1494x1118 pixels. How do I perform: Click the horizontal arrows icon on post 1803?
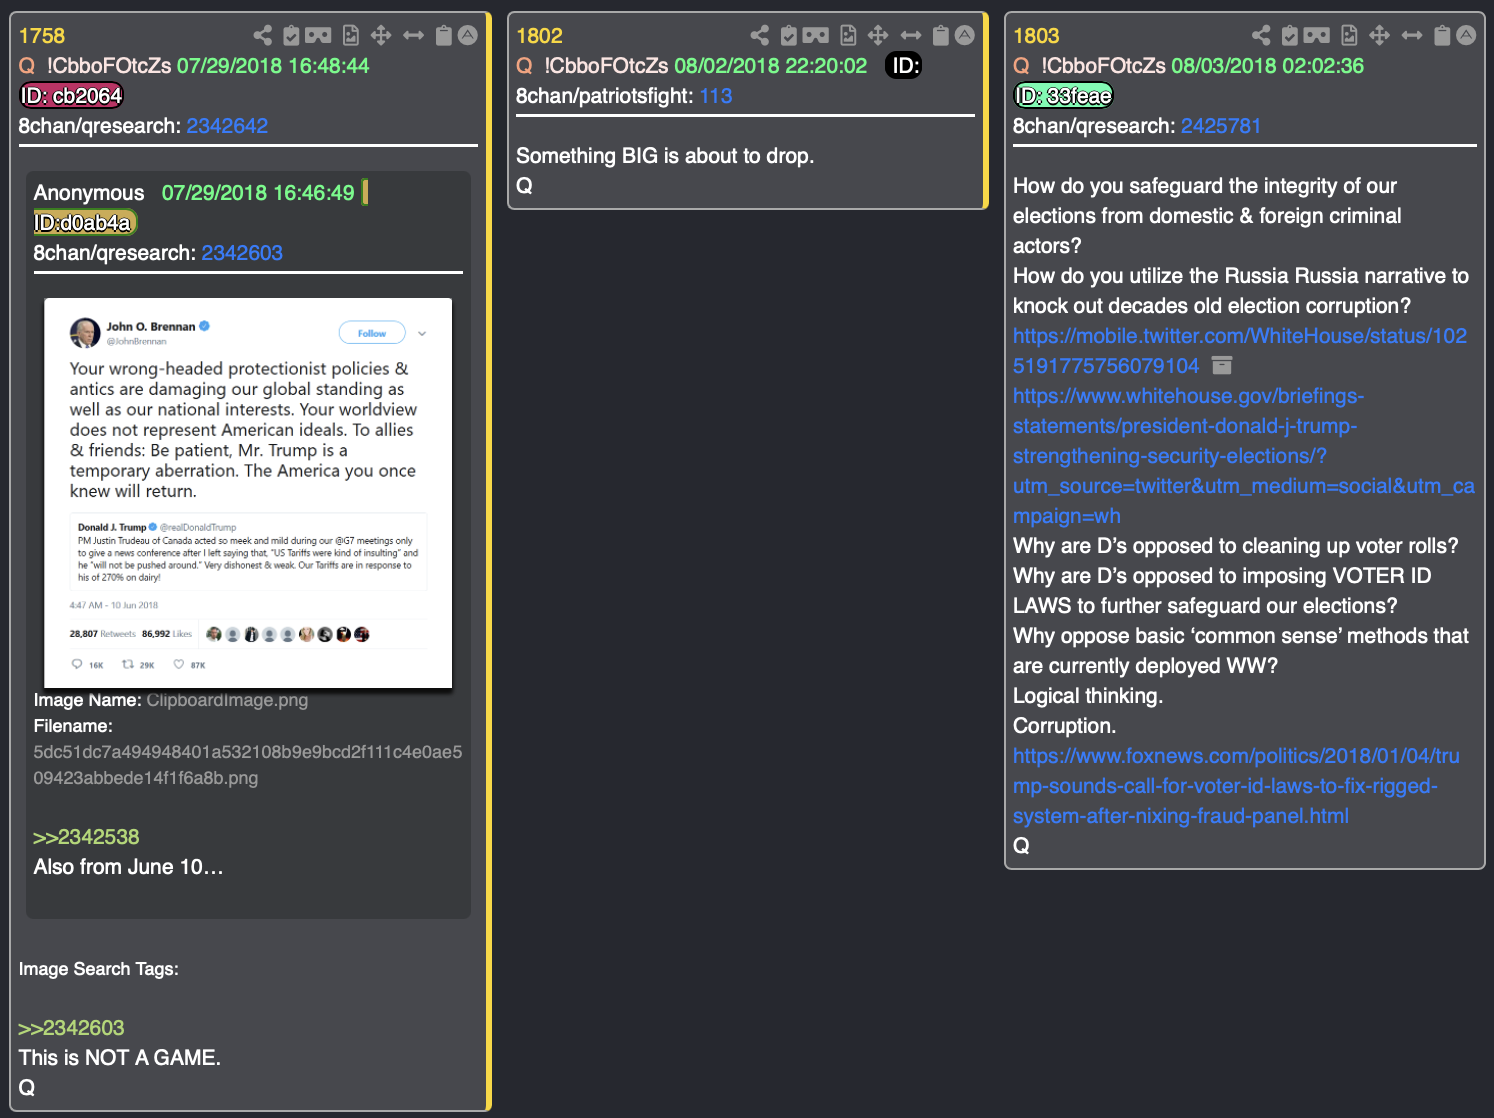click(x=1412, y=36)
